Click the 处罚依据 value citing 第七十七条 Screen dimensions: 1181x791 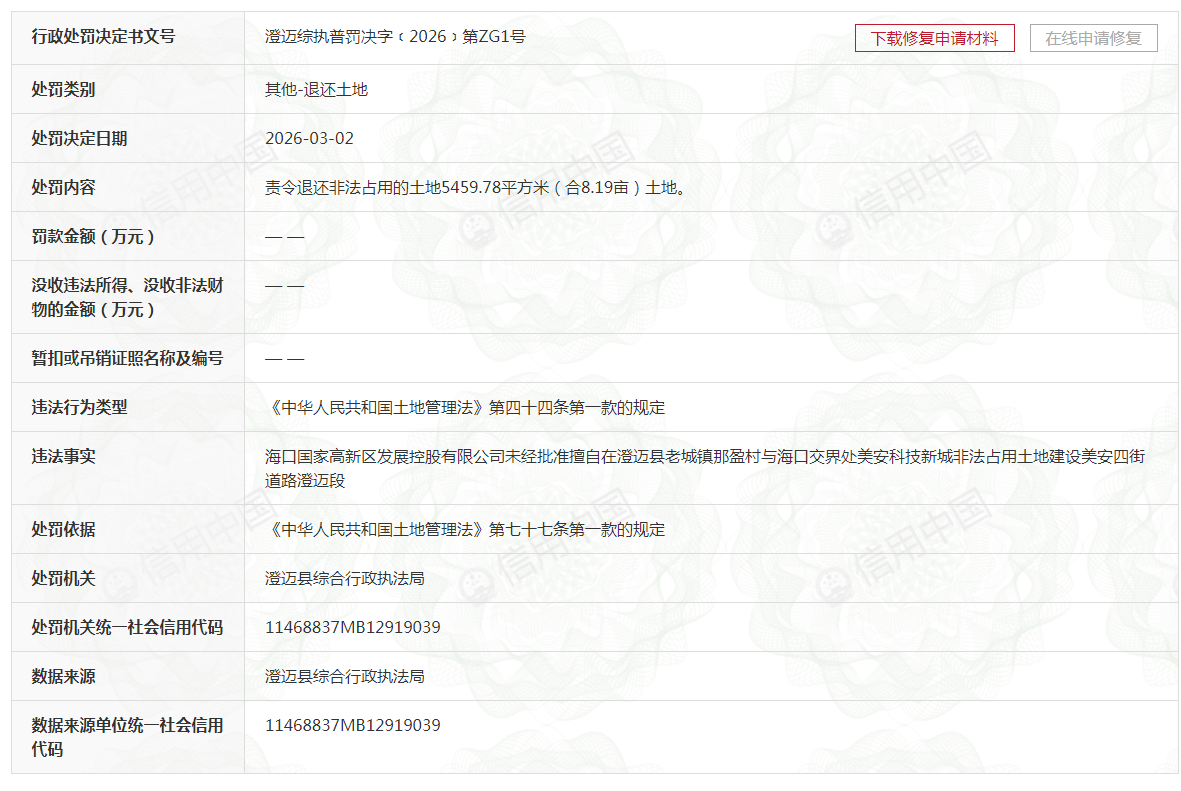coord(465,530)
